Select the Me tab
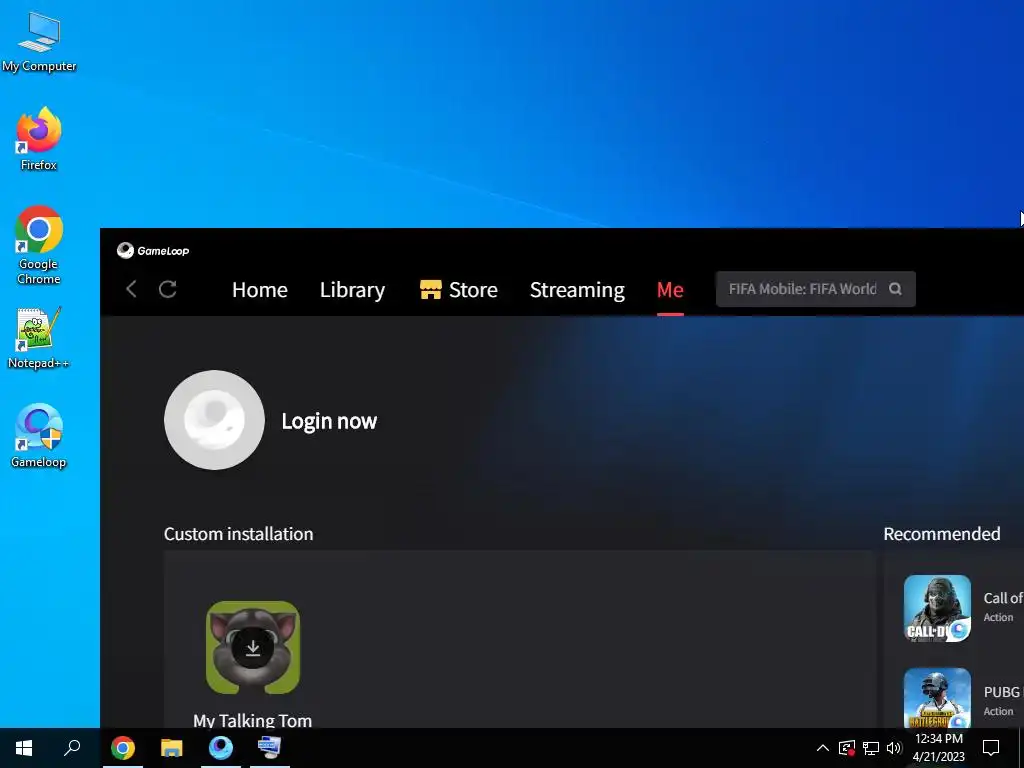 click(x=670, y=289)
